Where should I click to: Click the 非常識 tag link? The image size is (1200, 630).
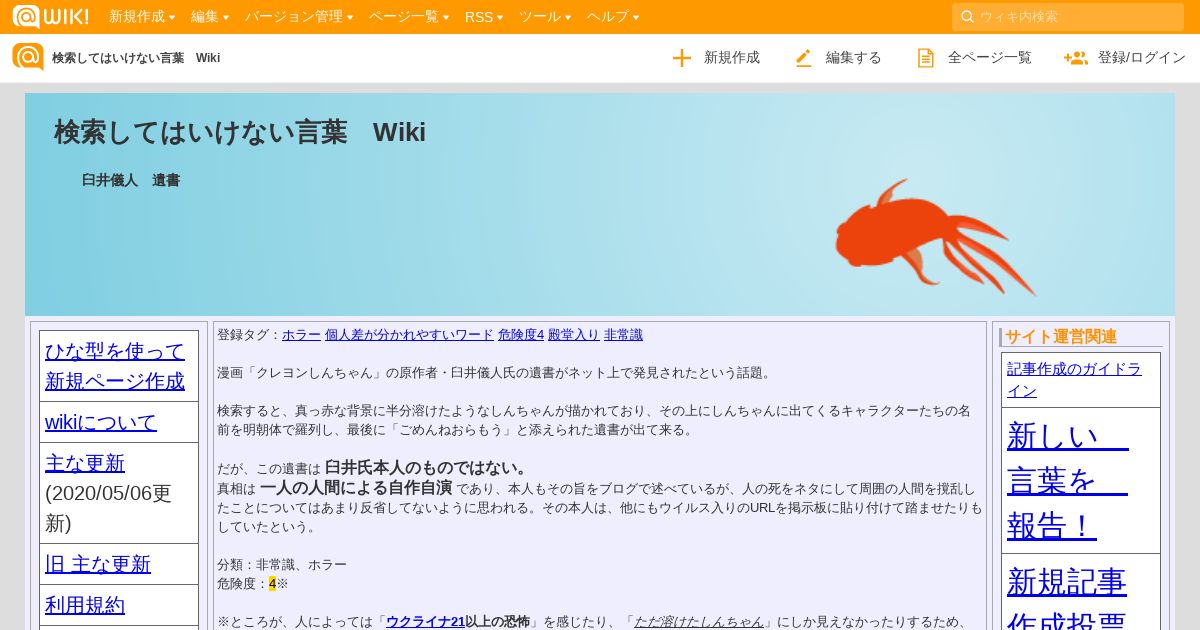coord(623,335)
